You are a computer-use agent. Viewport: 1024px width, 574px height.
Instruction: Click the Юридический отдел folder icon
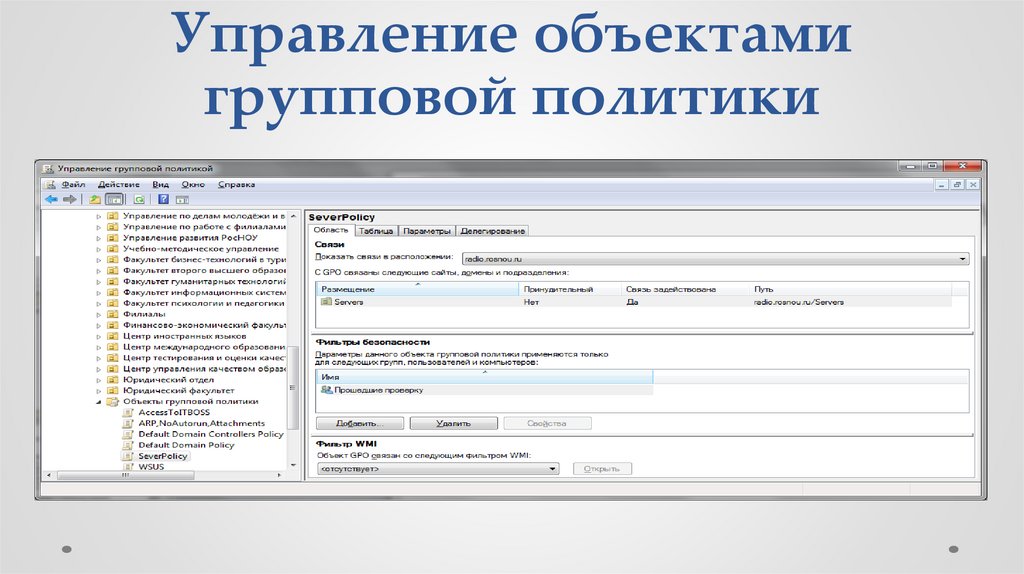[x=112, y=379]
